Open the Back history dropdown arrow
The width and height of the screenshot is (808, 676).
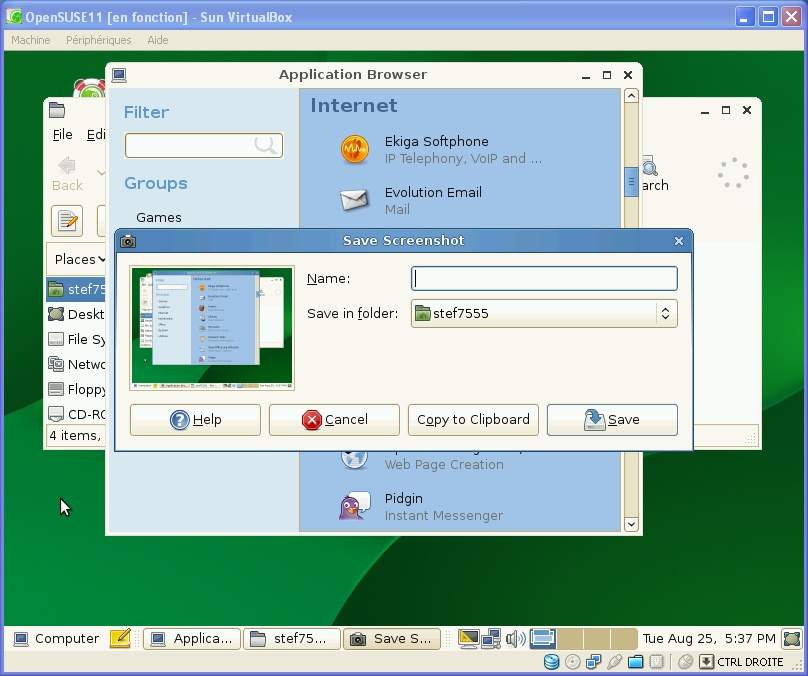[x=100, y=173]
